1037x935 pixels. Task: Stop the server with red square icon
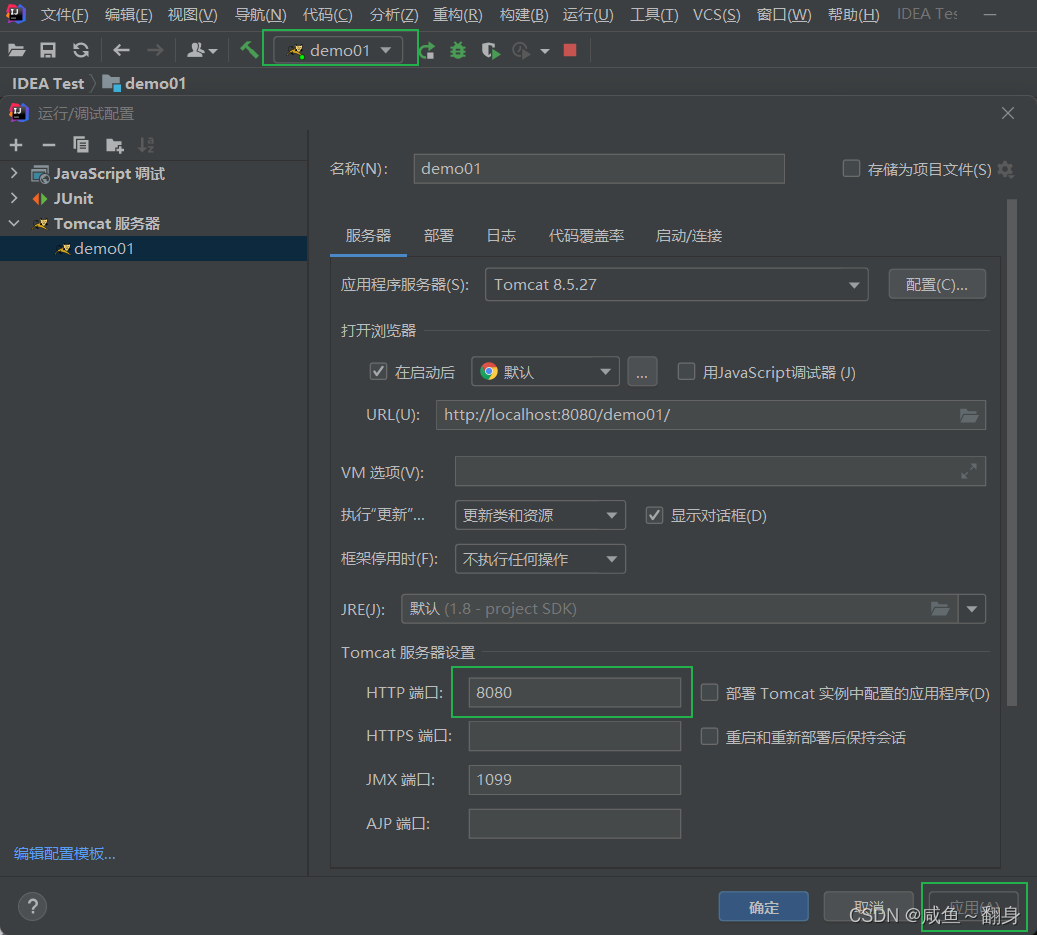click(570, 50)
